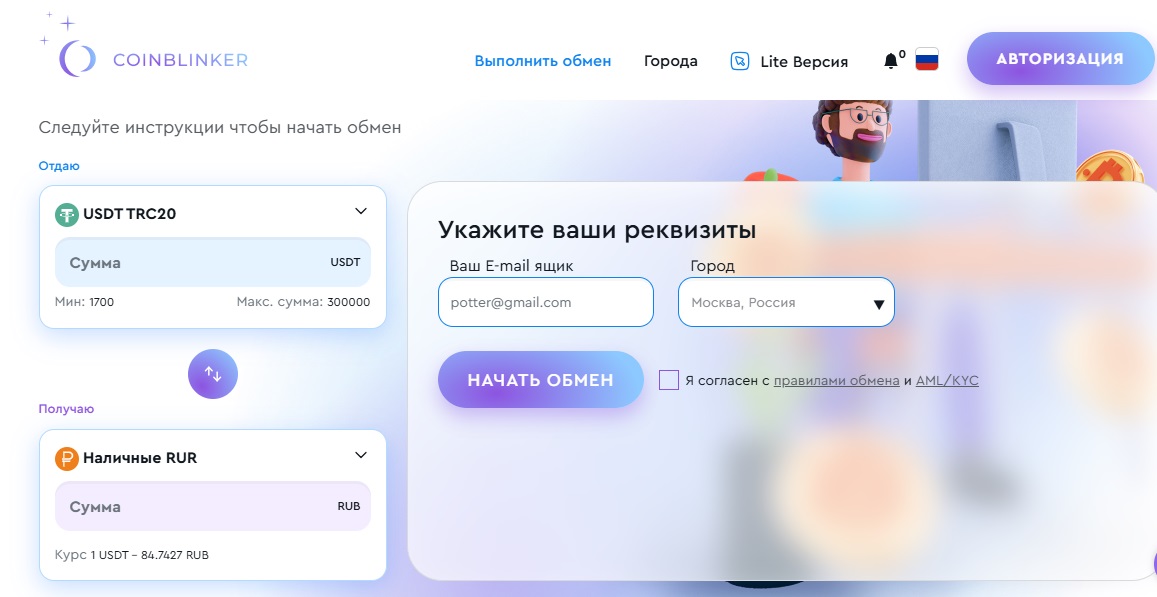Open the notification bell
Image resolution: width=1157 pixels, height=597 pixels.
tap(891, 61)
